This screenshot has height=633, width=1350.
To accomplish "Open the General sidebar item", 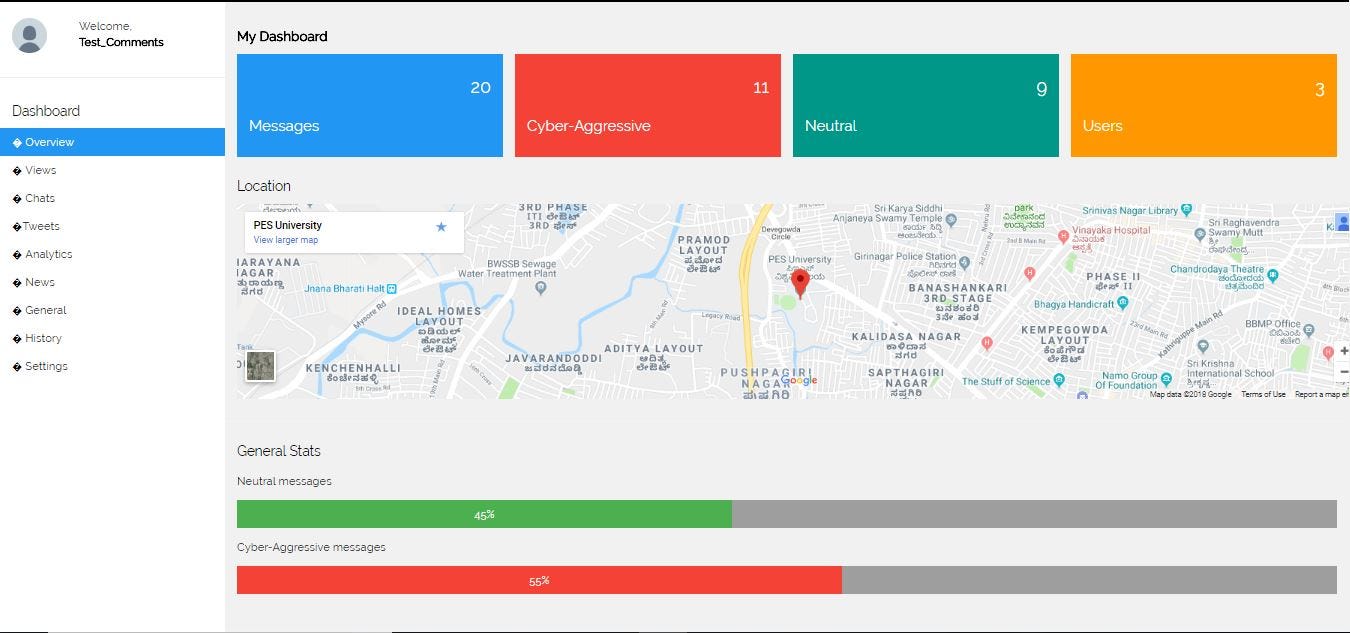I will pyautogui.click(x=112, y=310).
